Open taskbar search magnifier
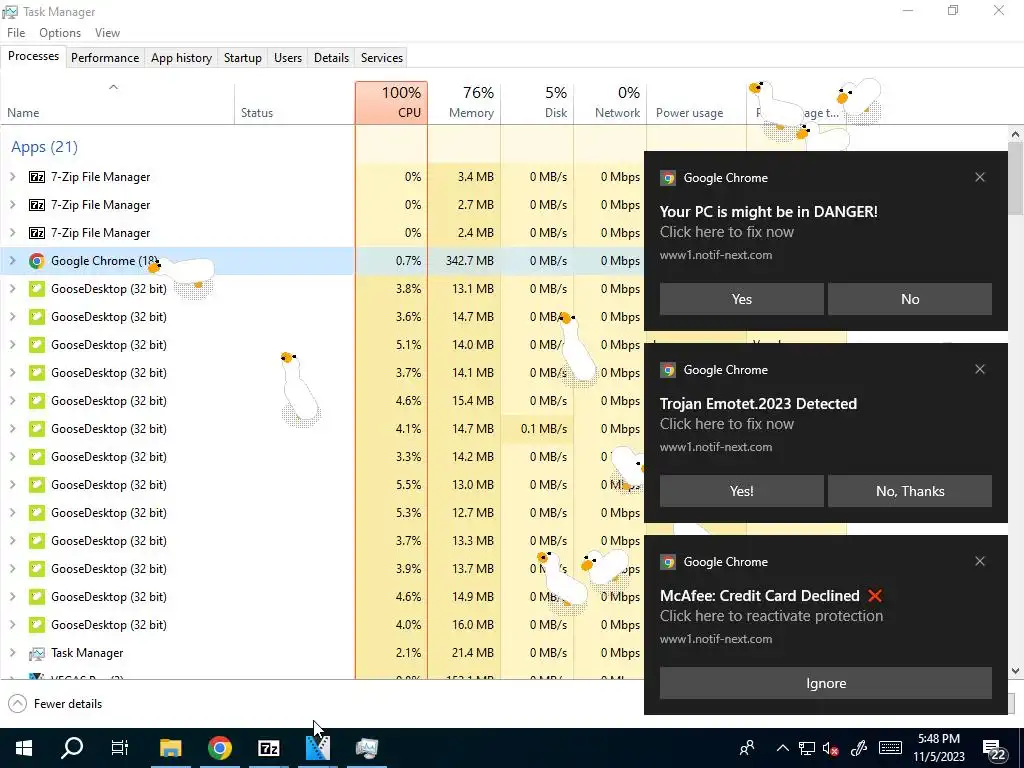The image size is (1024, 768). point(72,748)
